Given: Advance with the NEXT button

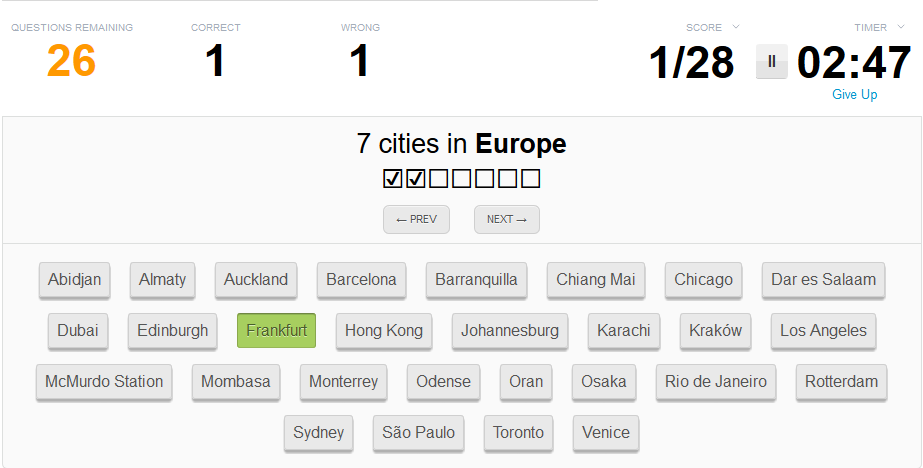Looking at the screenshot, I should click(x=507, y=220).
